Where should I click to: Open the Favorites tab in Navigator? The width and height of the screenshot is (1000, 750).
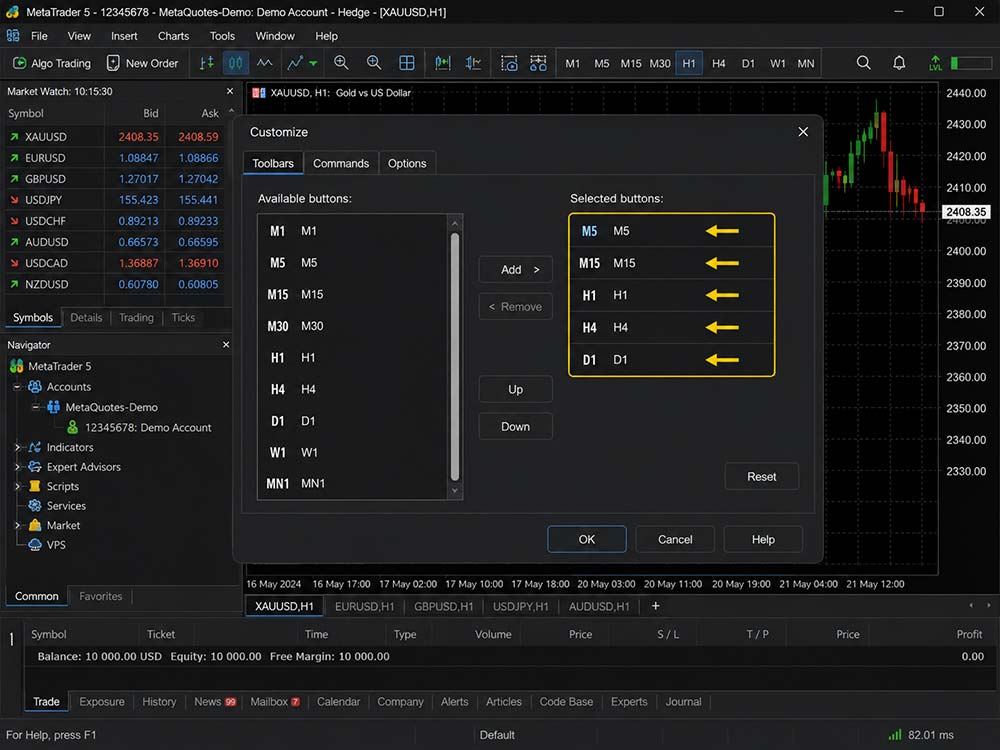[100, 596]
